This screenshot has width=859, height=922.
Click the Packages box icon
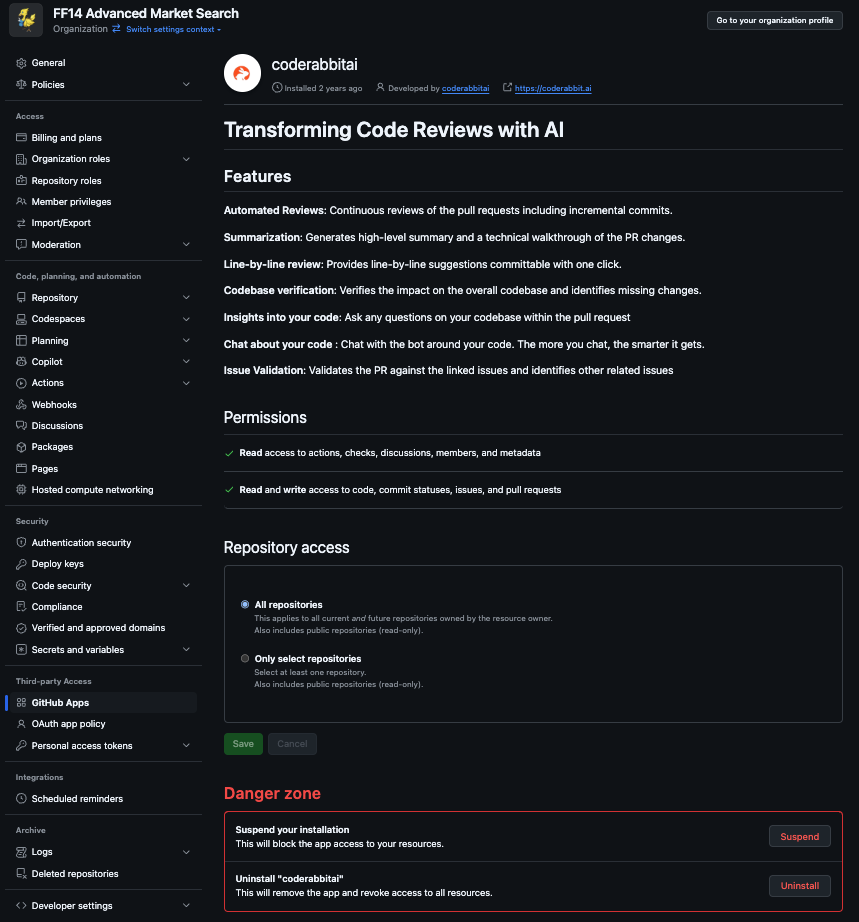pyautogui.click(x=21, y=447)
